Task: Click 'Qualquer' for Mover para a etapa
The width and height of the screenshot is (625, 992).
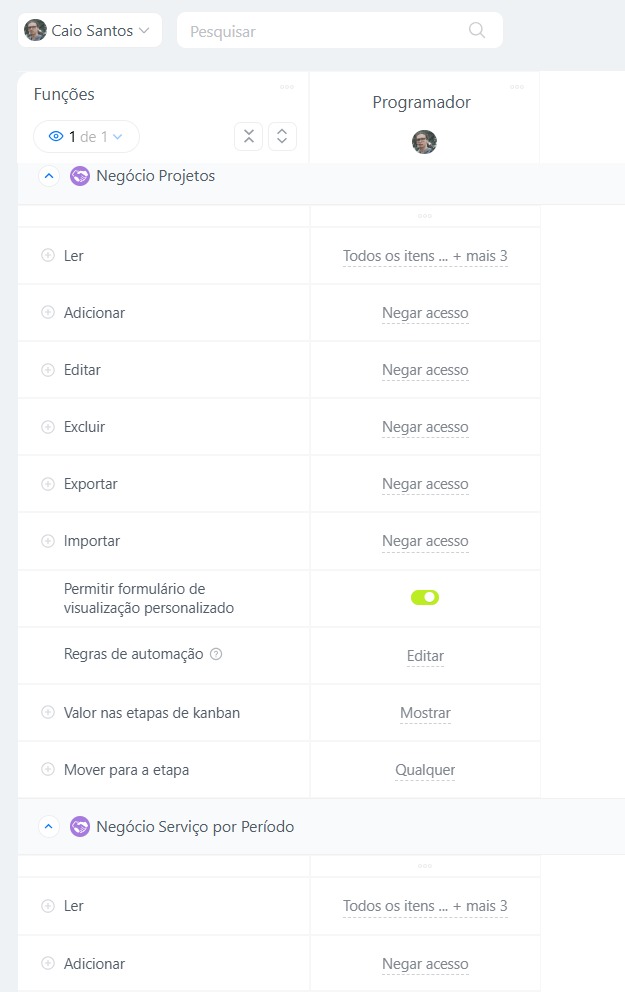Action: 425,771
